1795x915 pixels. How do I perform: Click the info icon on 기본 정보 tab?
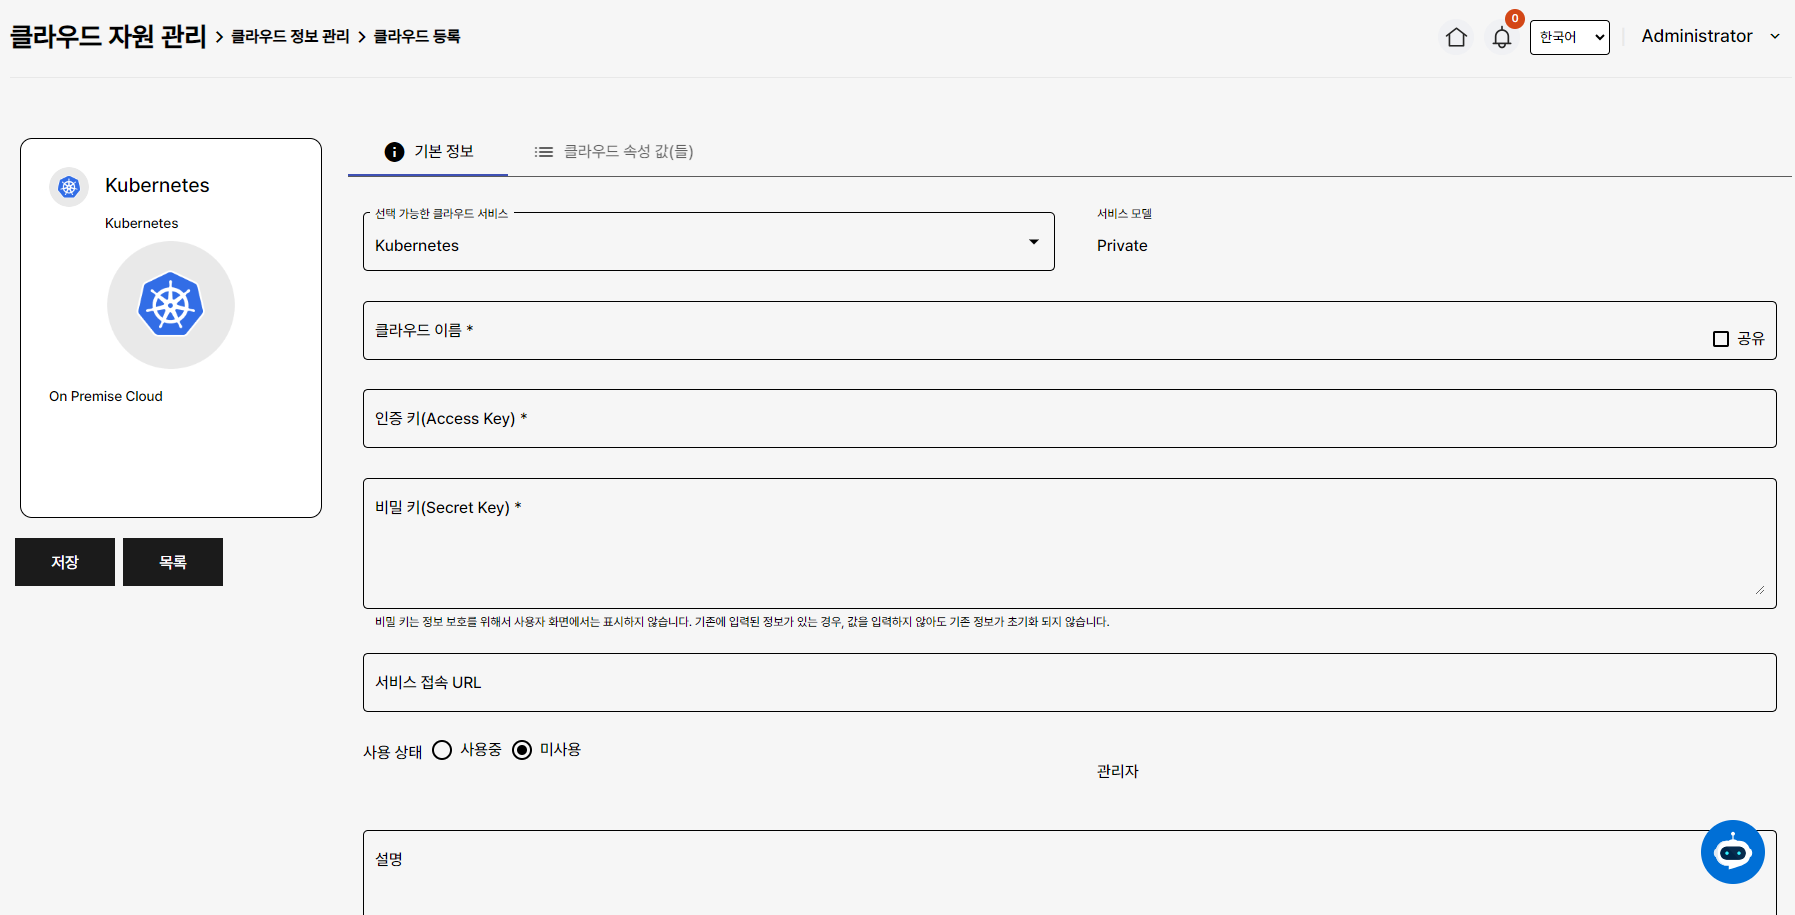tap(395, 152)
